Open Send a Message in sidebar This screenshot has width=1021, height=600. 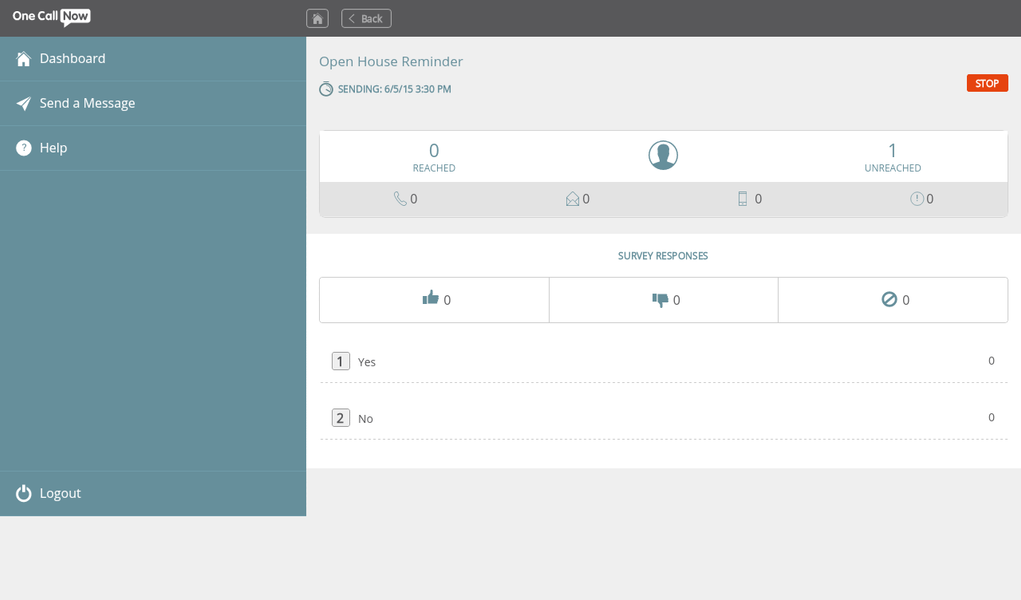(87, 103)
